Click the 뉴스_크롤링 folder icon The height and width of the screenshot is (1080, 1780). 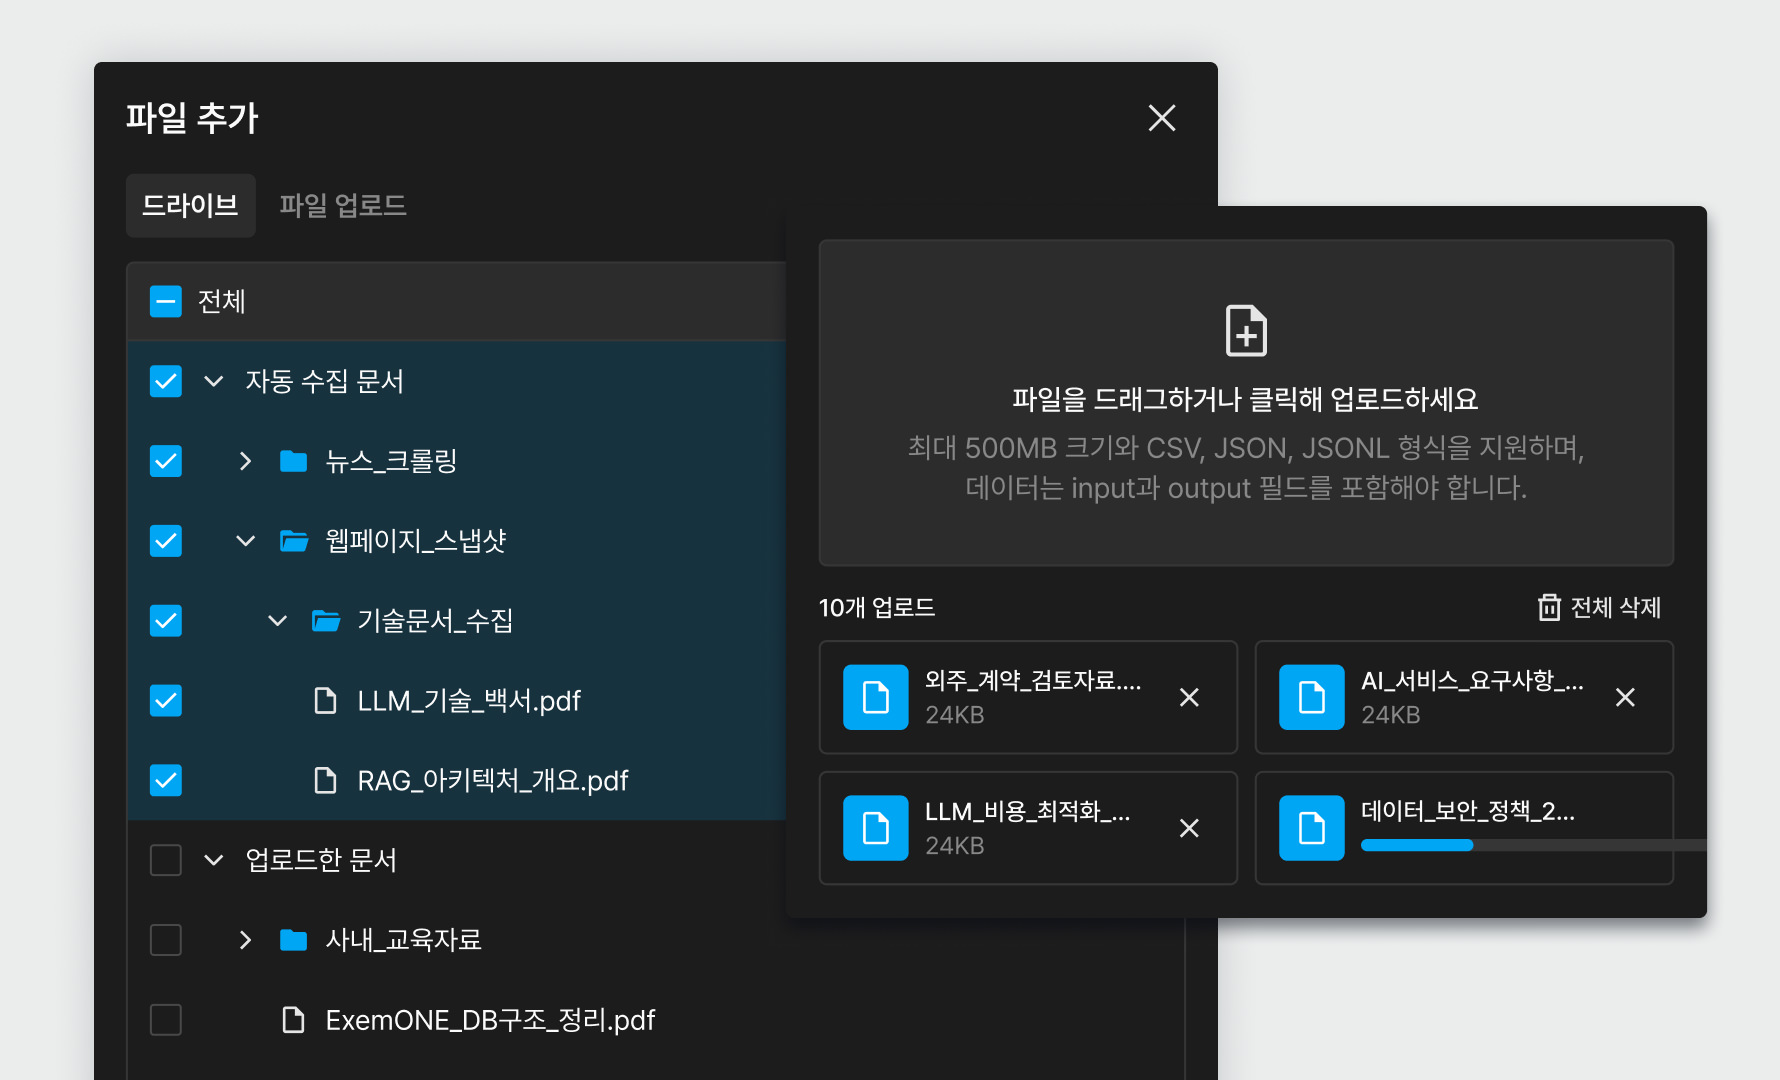[293, 461]
